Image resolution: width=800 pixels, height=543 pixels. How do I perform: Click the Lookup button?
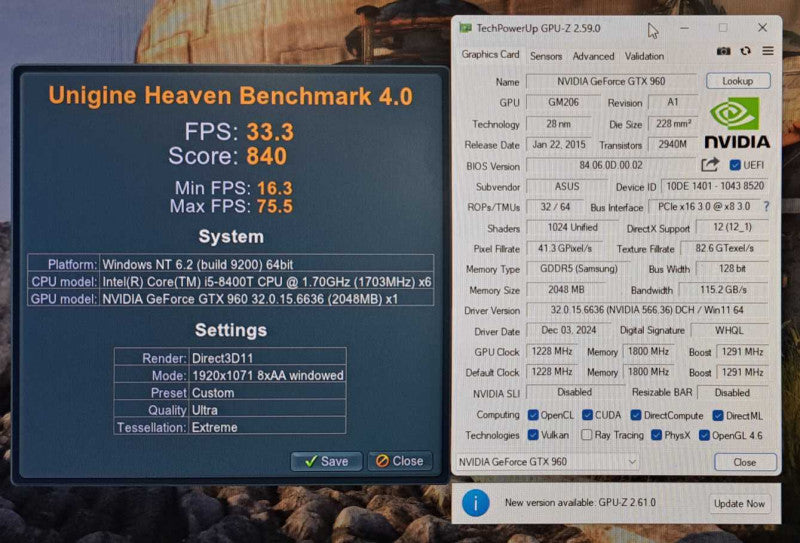738,81
